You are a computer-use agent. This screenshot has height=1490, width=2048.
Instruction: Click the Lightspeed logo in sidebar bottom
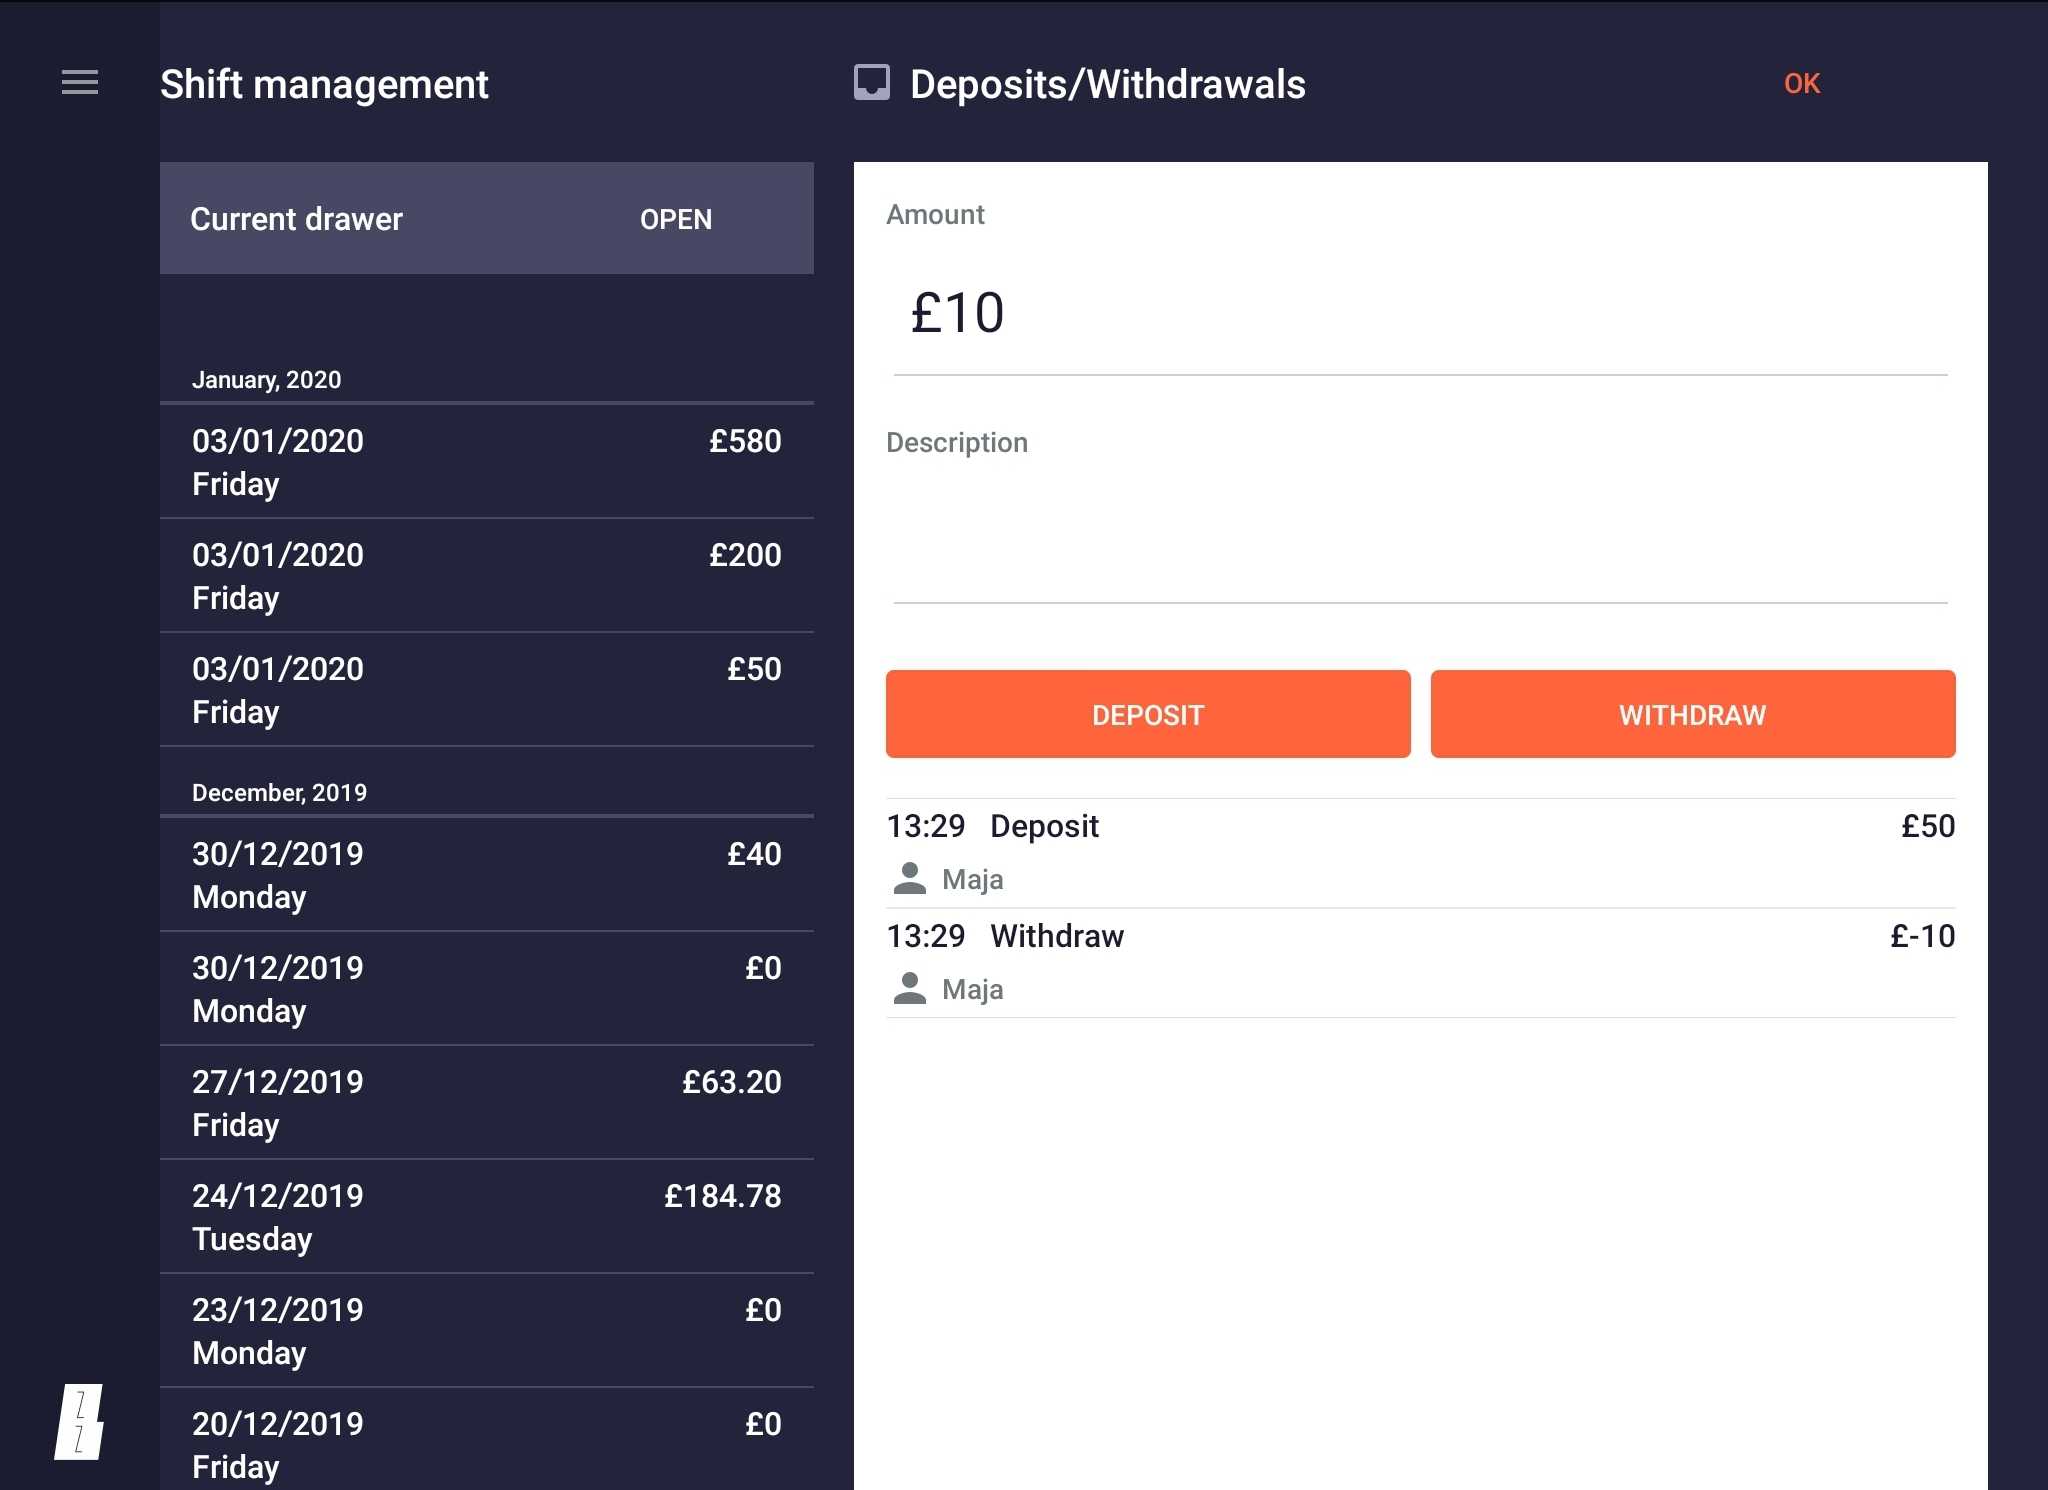tap(79, 1422)
